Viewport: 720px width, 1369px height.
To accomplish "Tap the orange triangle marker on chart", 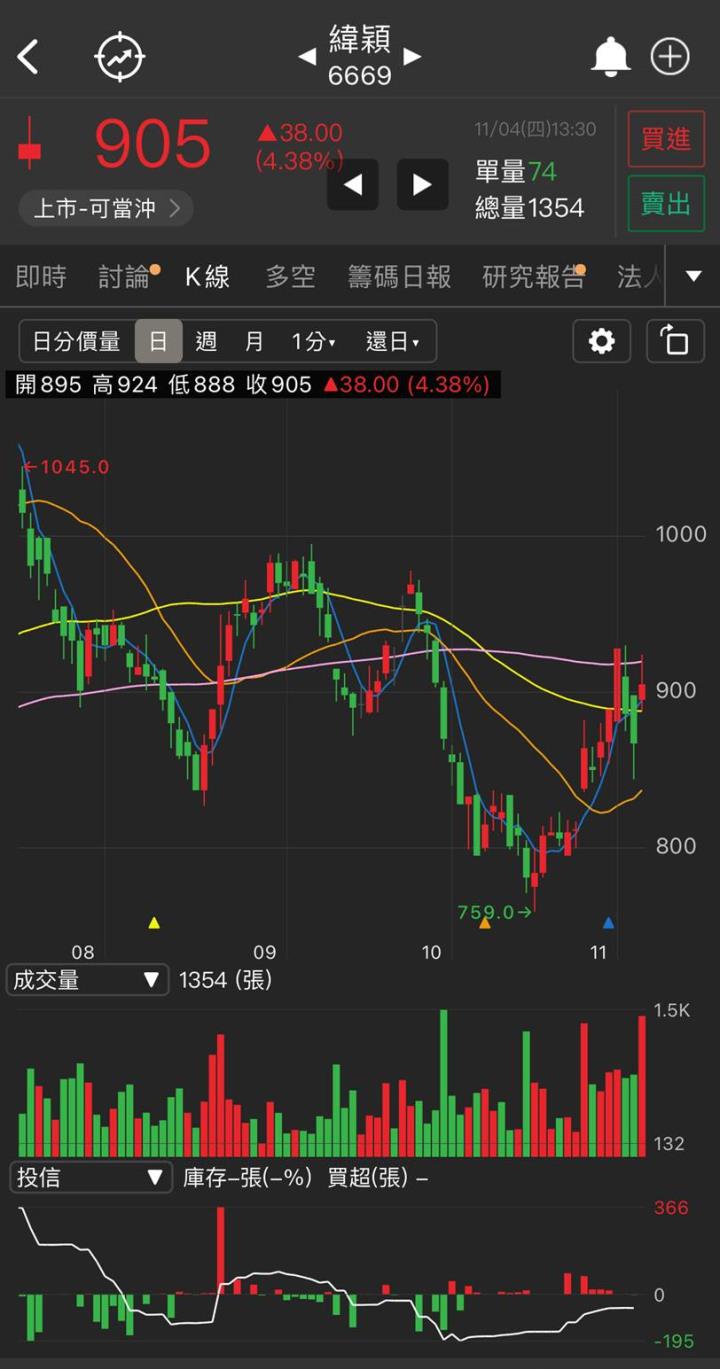I will click(x=485, y=922).
